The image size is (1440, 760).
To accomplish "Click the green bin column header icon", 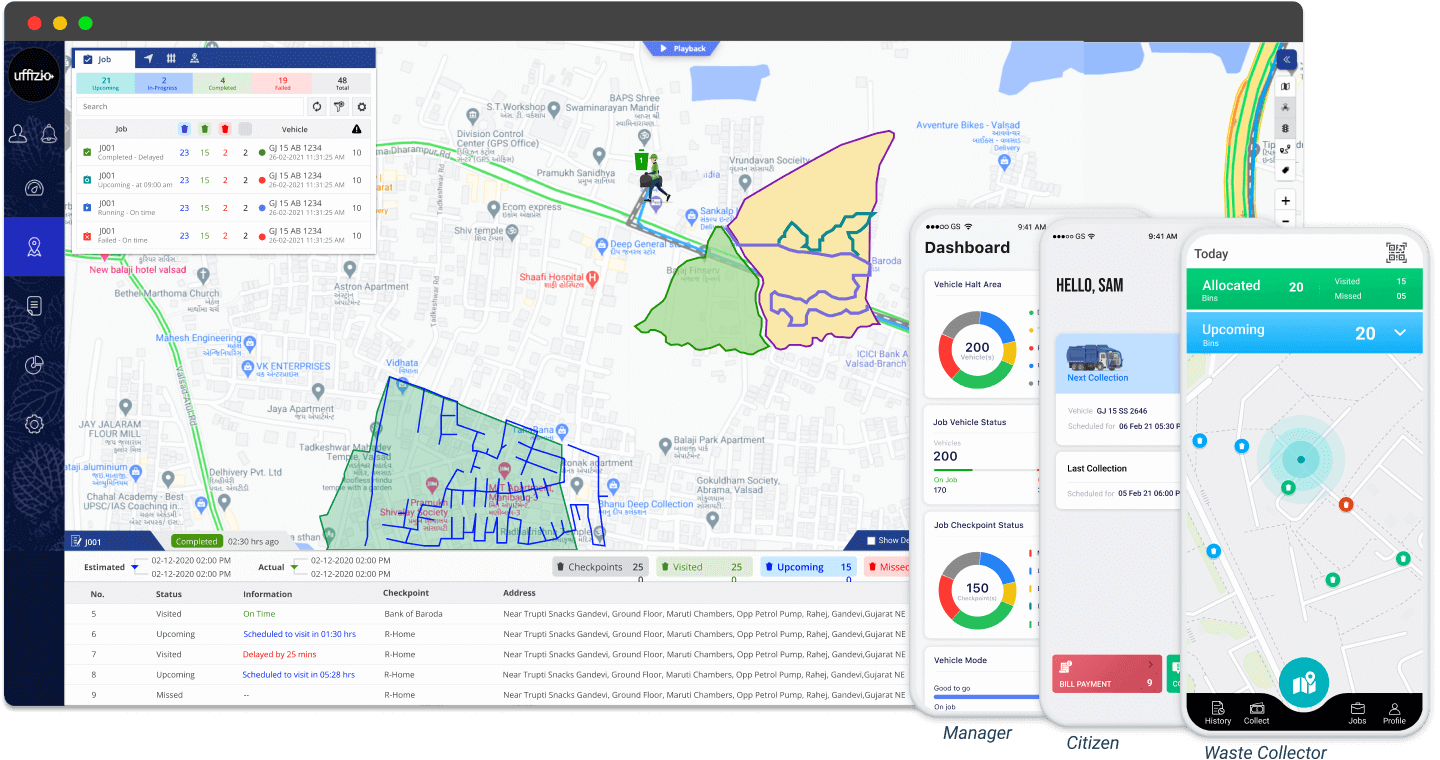I will tap(205, 129).
